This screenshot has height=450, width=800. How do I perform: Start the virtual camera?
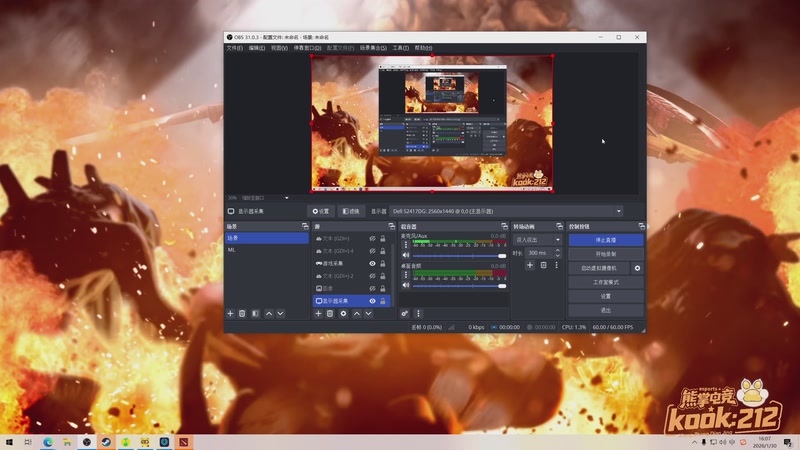(x=599, y=268)
